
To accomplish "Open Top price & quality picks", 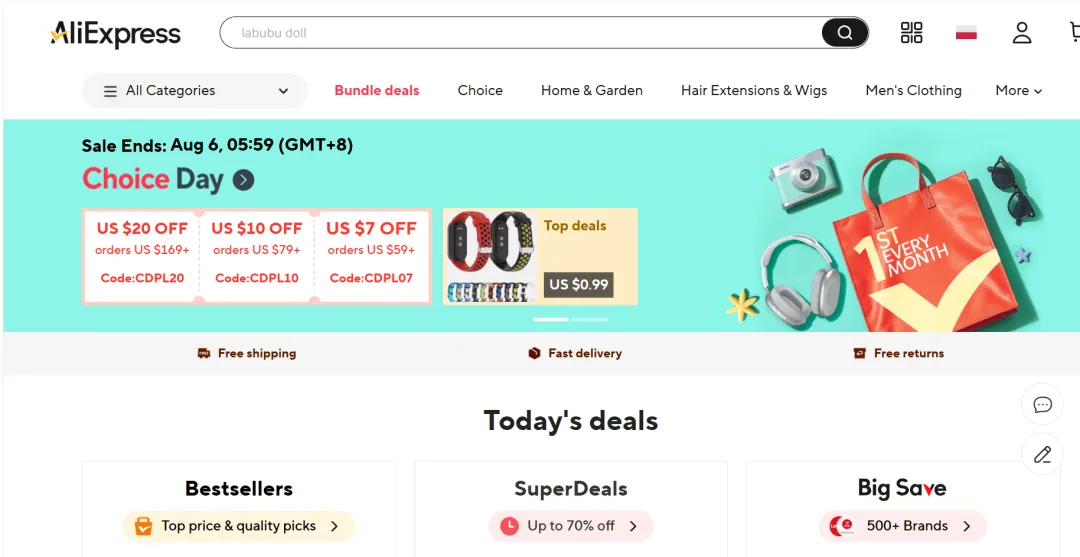I will [238, 526].
